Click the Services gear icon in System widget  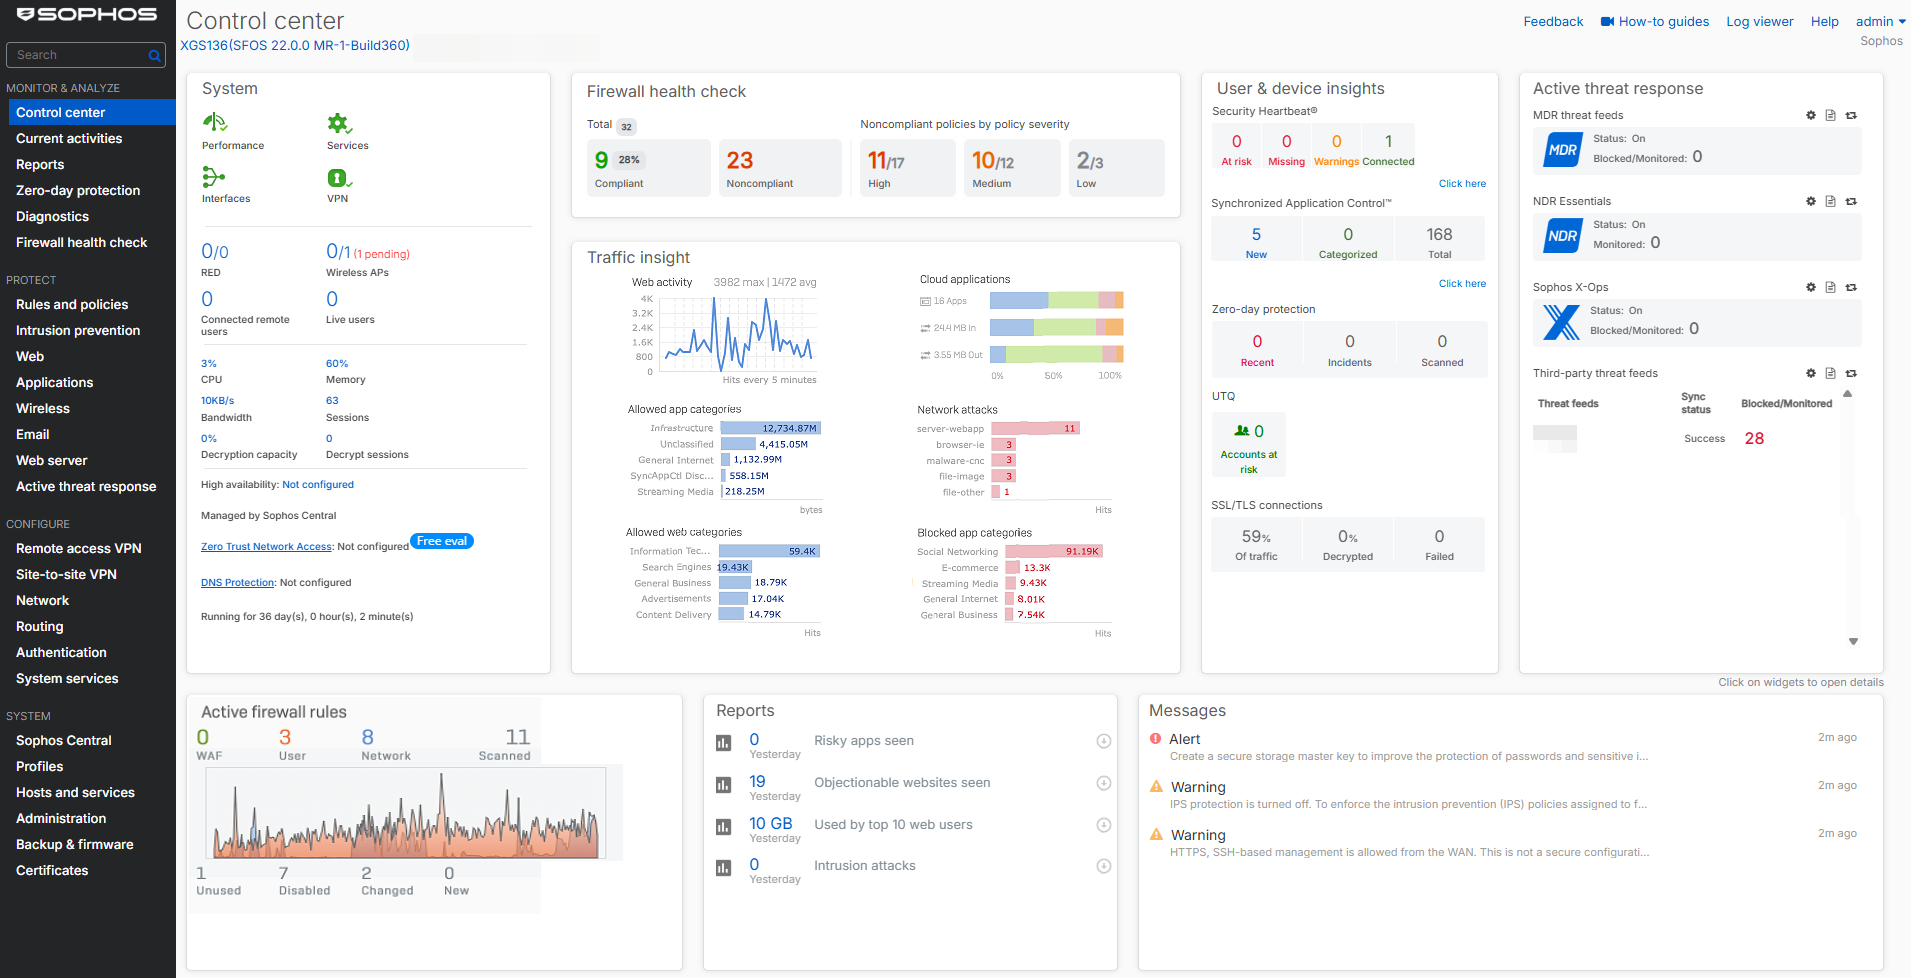coord(340,123)
